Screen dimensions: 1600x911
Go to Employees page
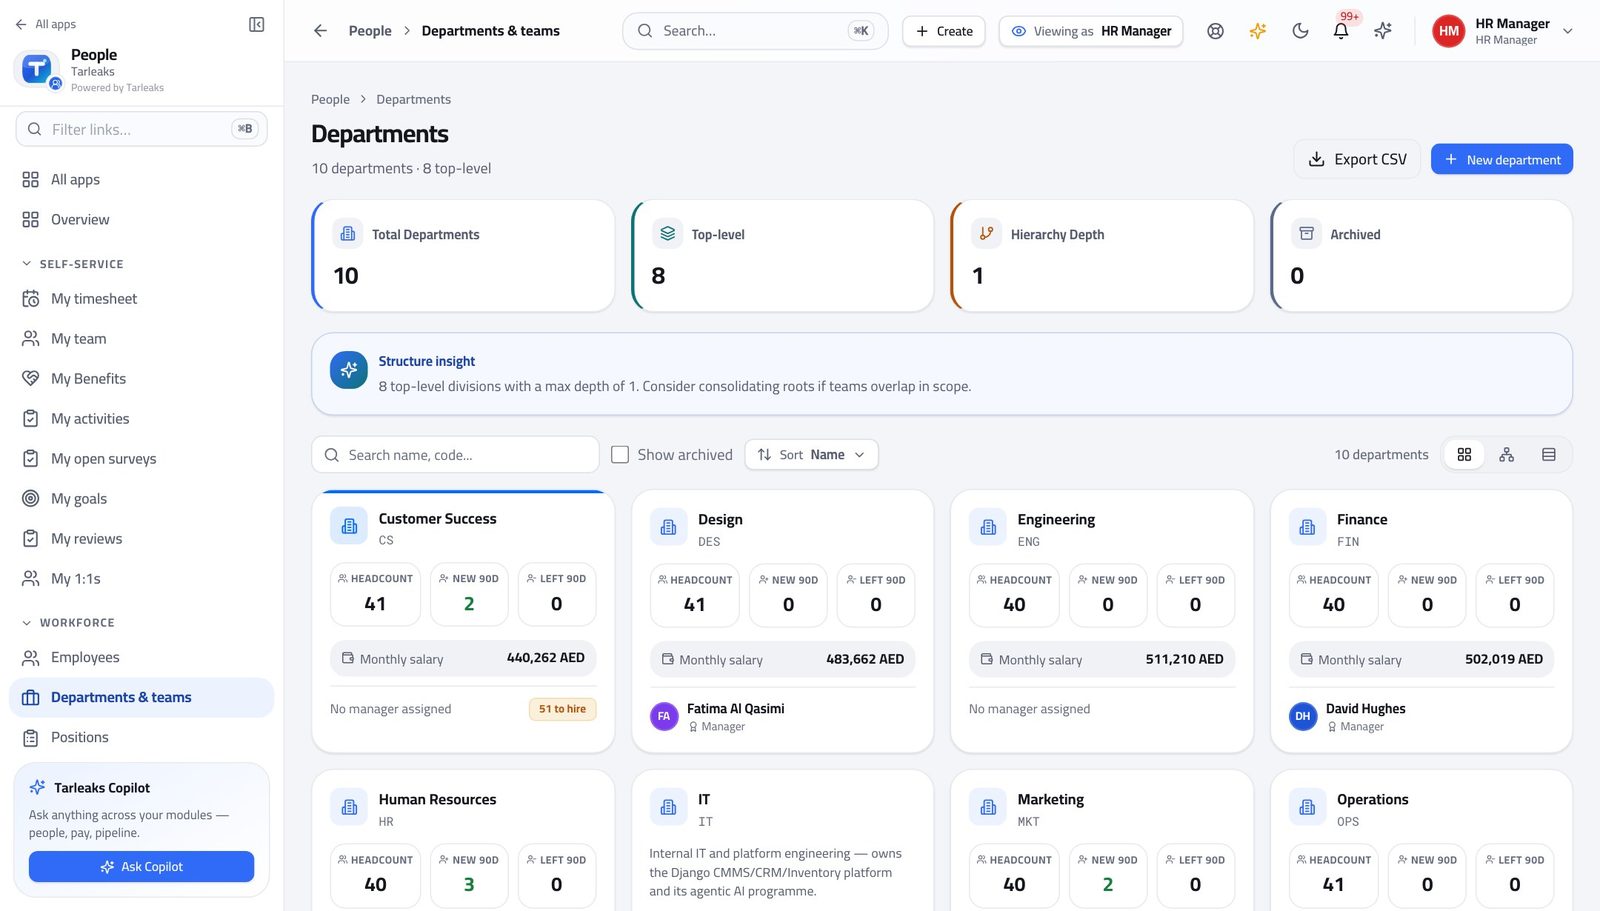[141, 658]
